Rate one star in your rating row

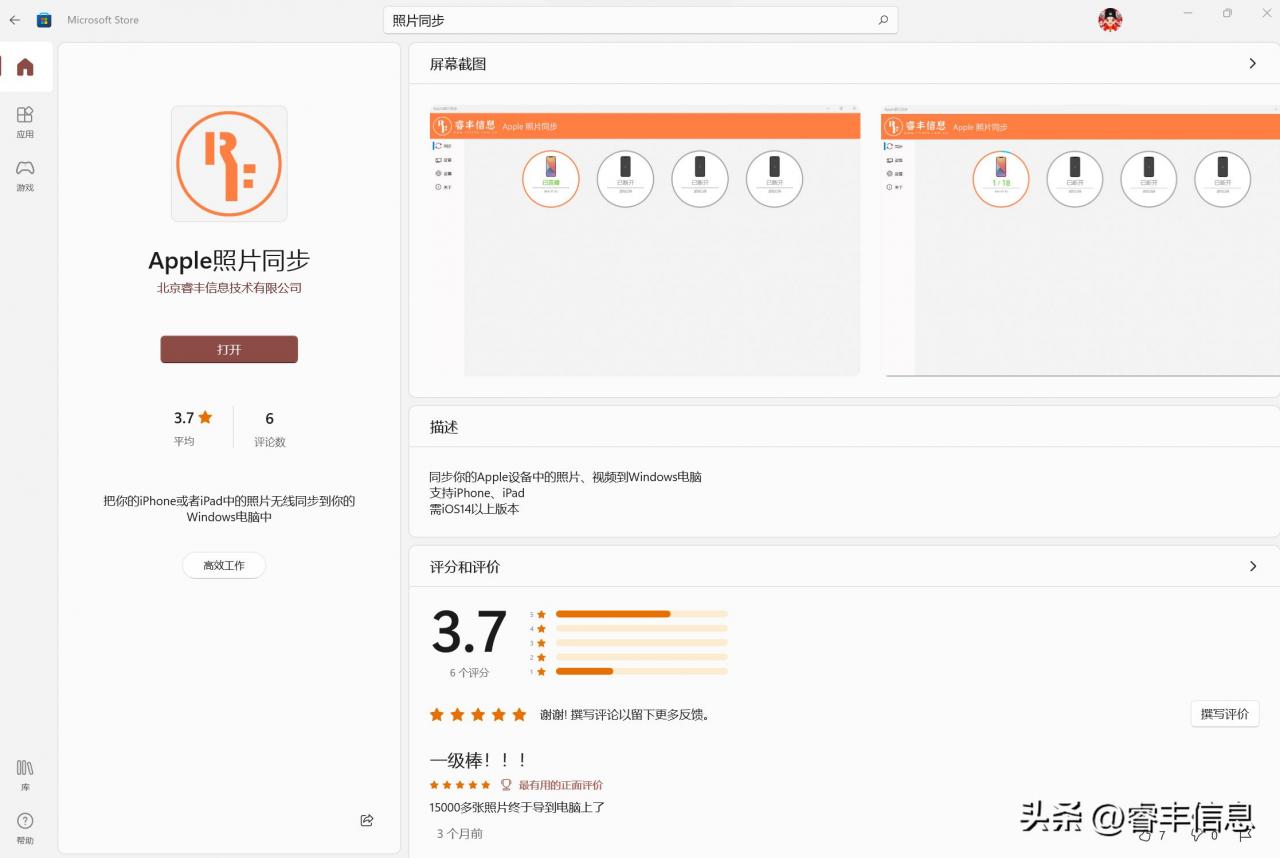[437, 715]
